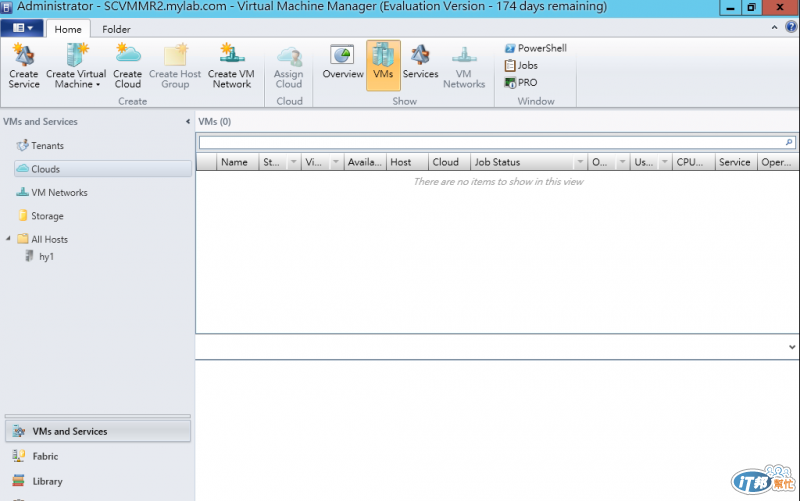Open the O... column filter dropdown
This screenshot has width=800, height=501.
[x=622, y=162]
